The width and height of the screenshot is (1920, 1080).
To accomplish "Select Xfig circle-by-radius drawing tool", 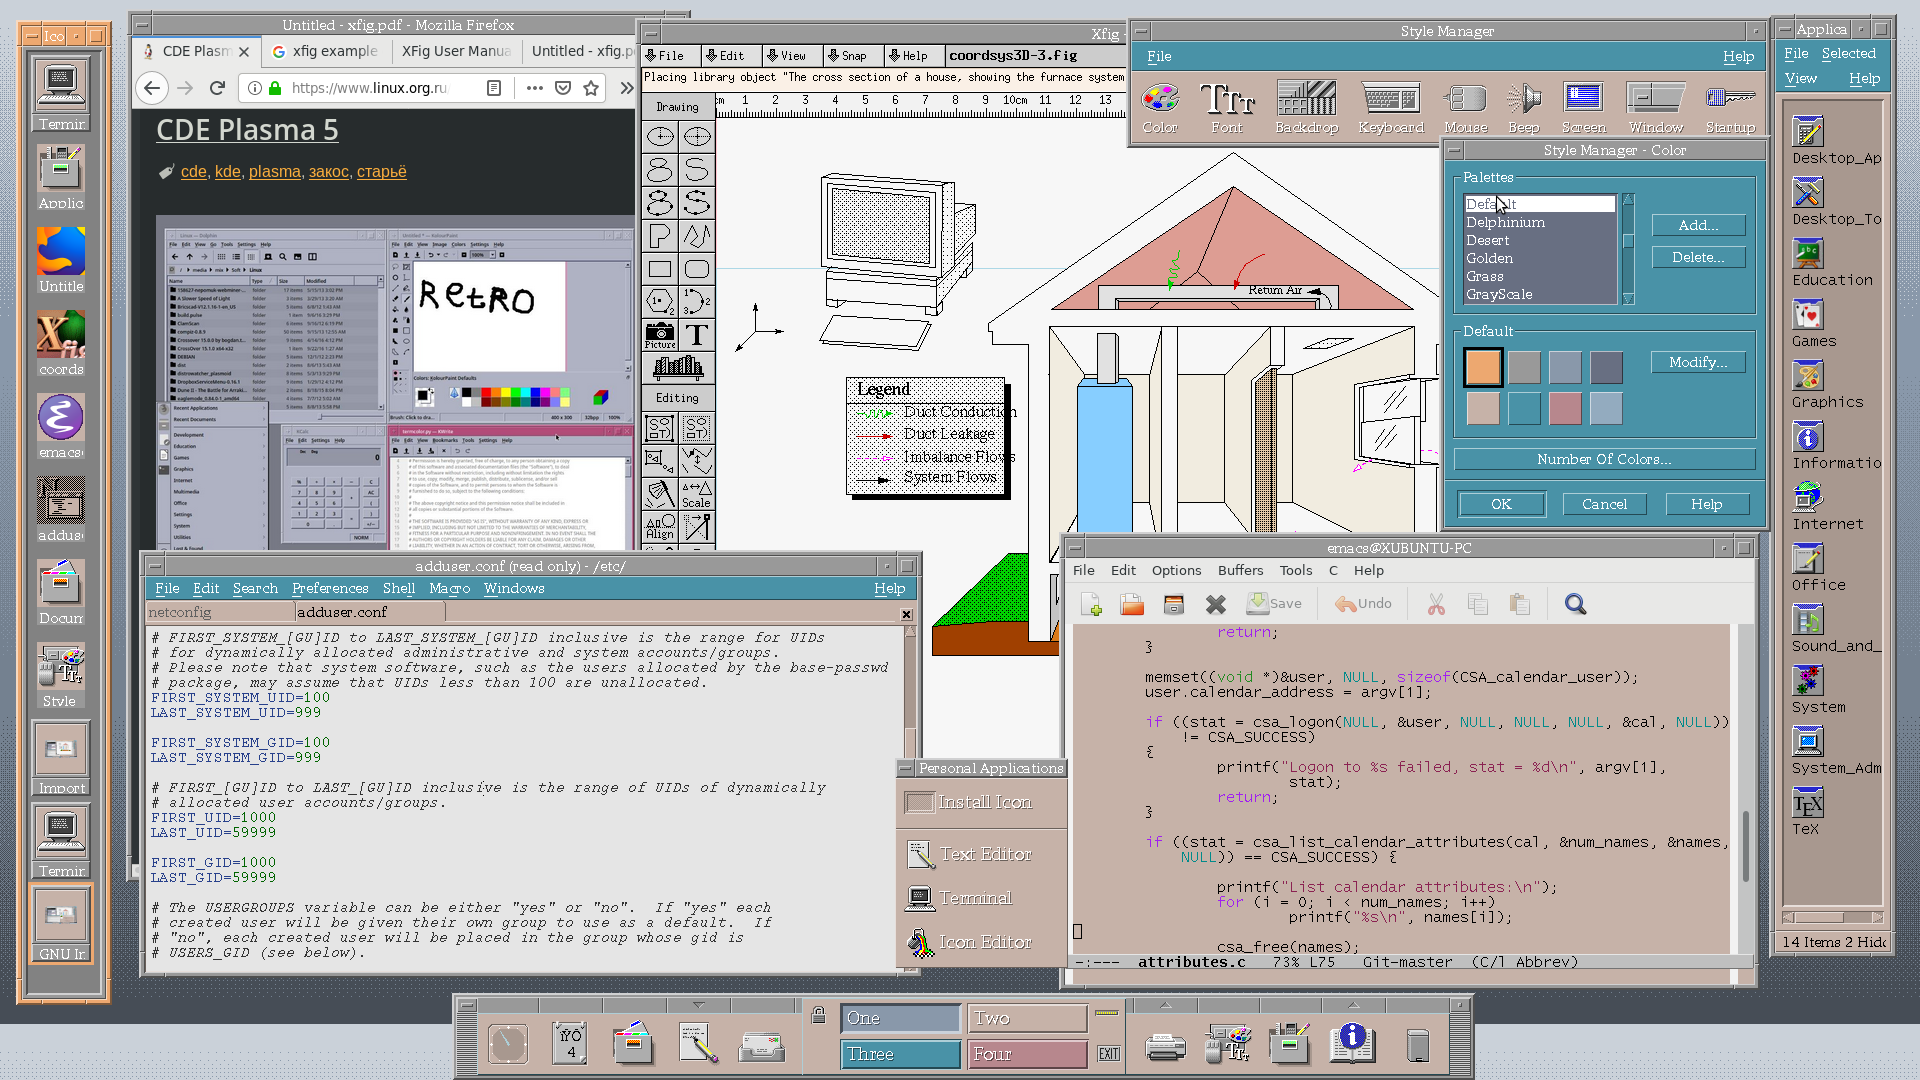I will point(660,136).
